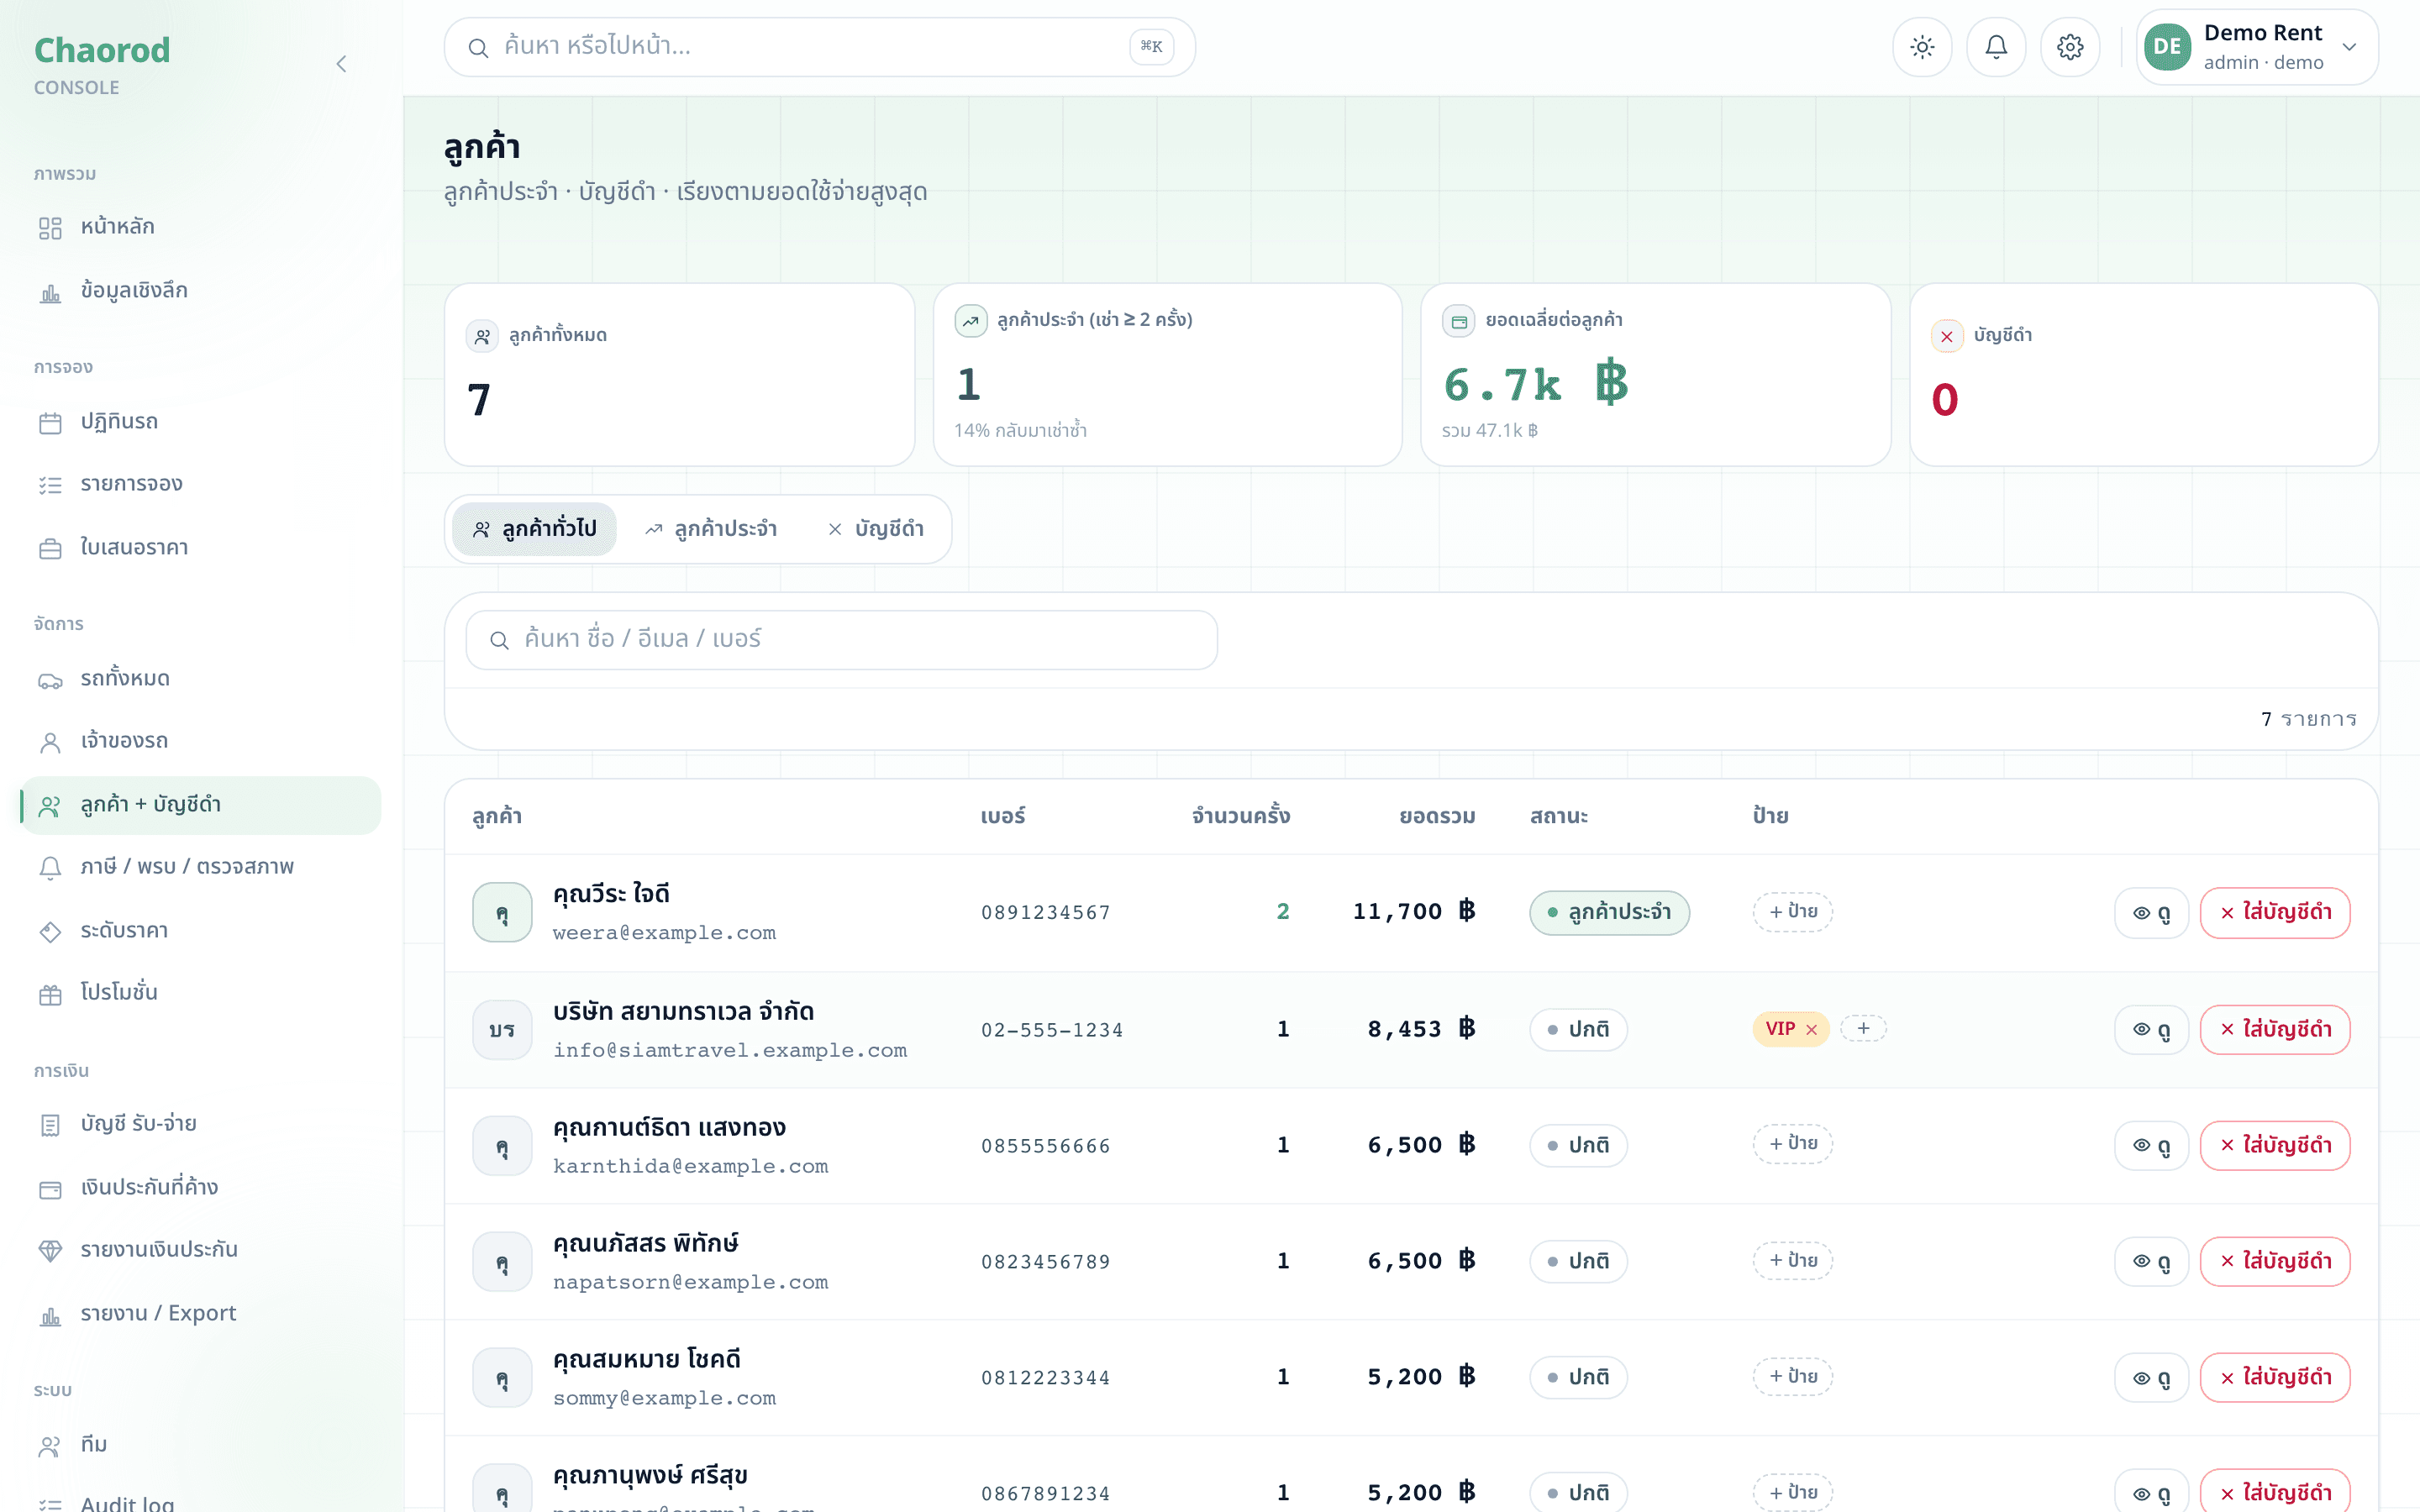This screenshot has height=1512, width=2420.
Task: Add tag for คุณสมหมาย โชคดี
Action: [1793, 1377]
